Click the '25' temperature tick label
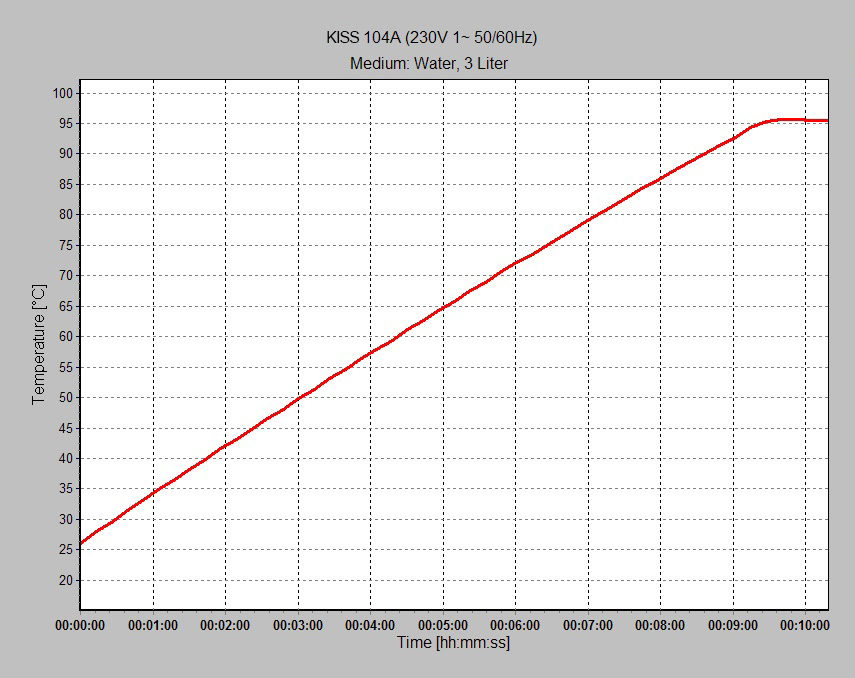This screenshot has width=855, height=678. 65,550
